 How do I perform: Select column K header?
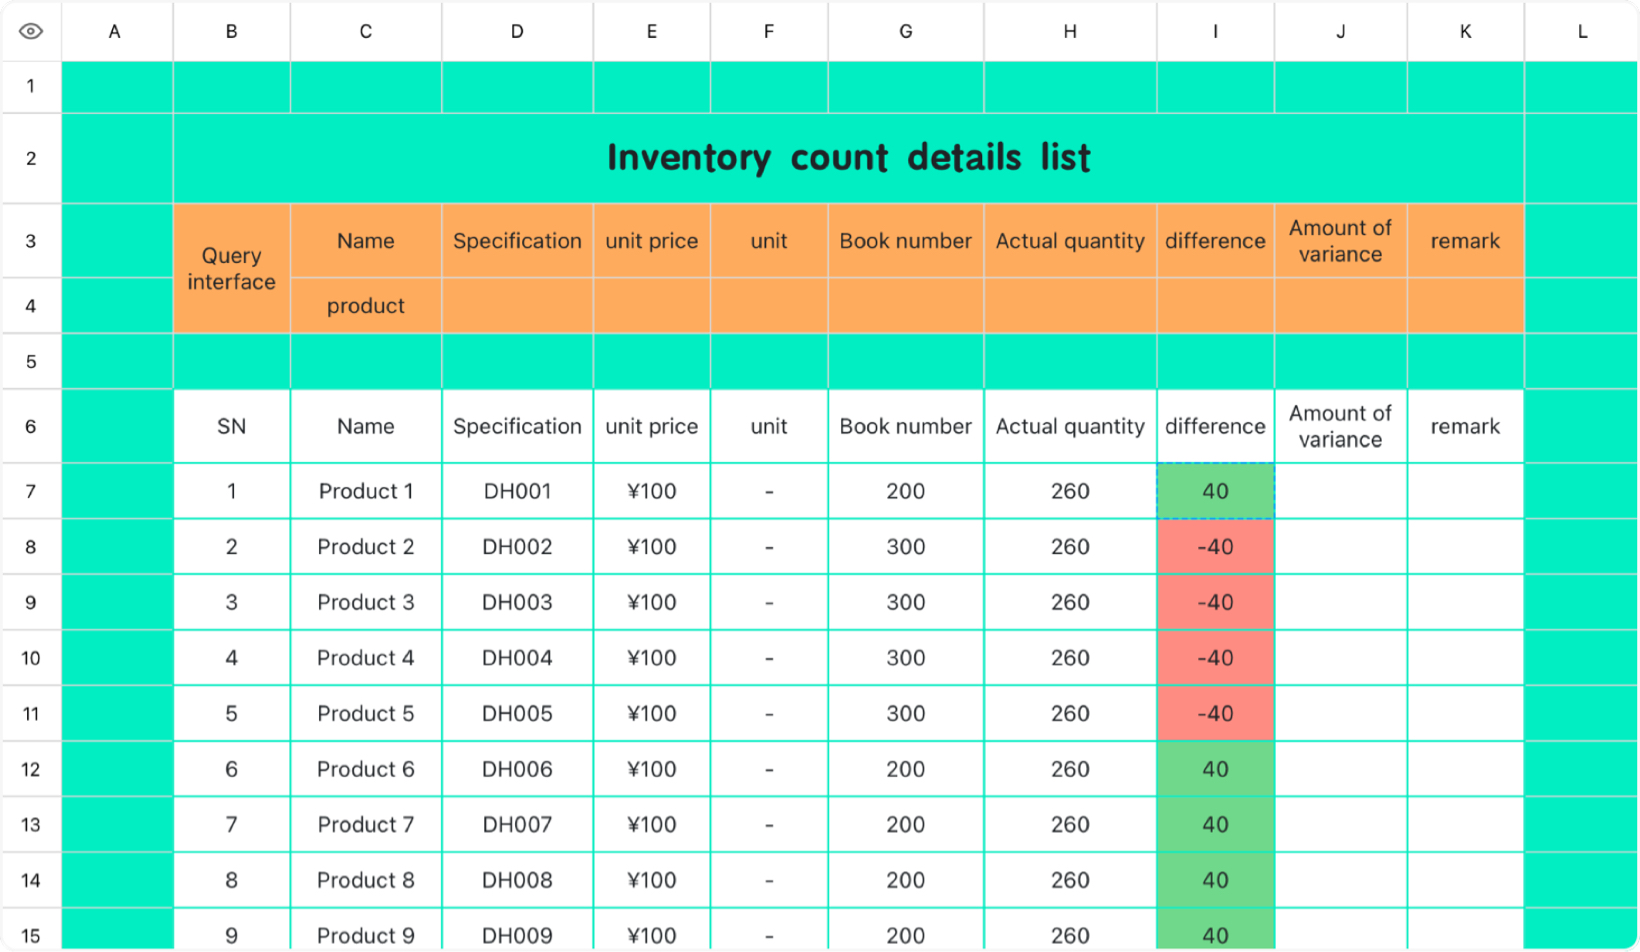1466,31
